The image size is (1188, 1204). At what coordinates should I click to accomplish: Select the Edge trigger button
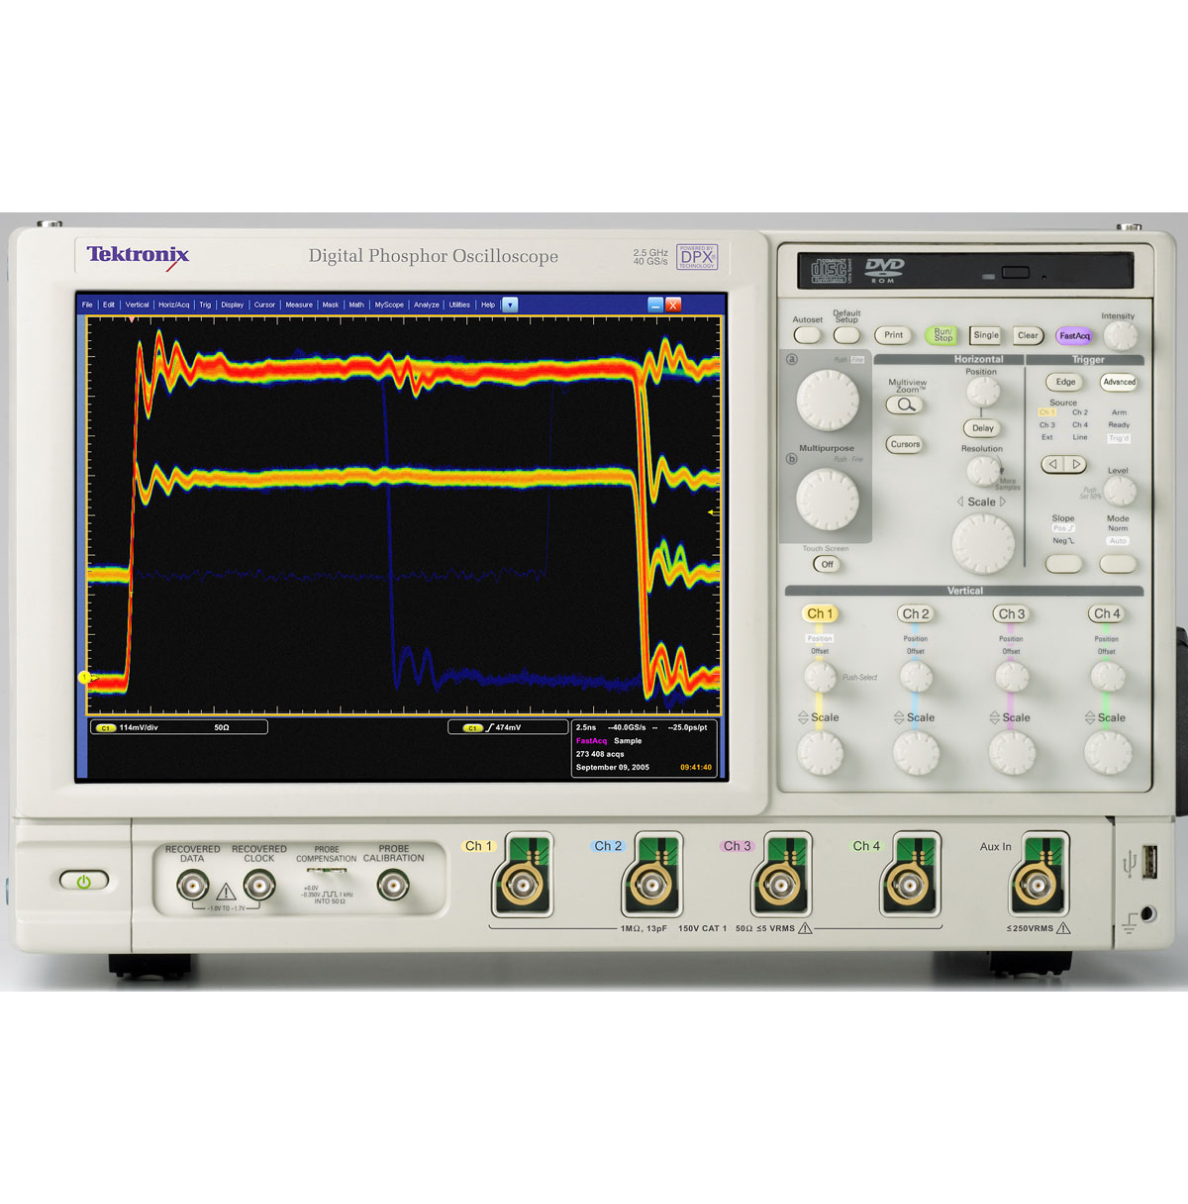[x=1065, y=382]
